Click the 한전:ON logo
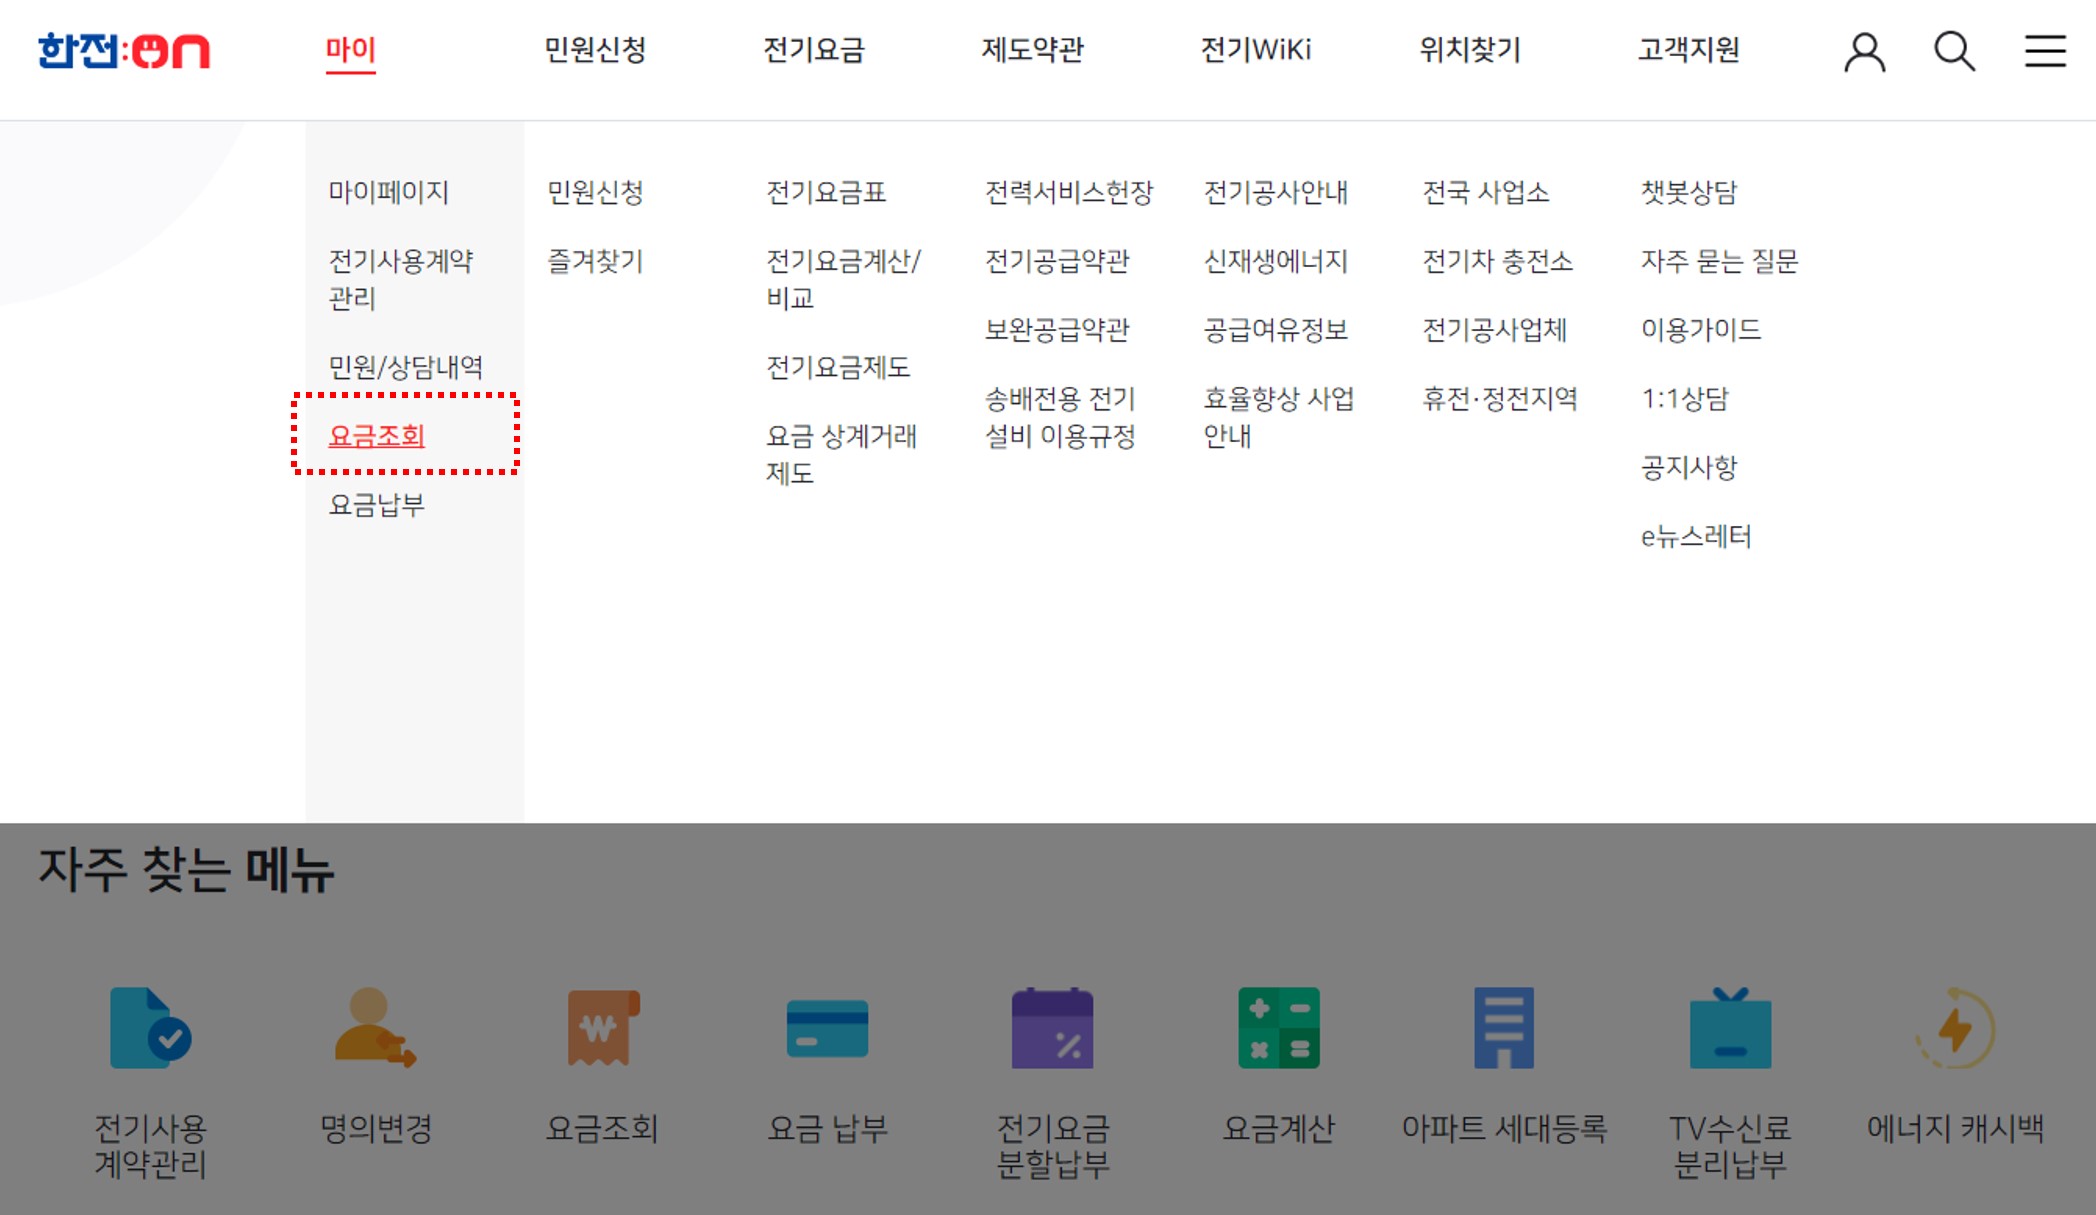Screen dimensions: 2096x1215 124,51
